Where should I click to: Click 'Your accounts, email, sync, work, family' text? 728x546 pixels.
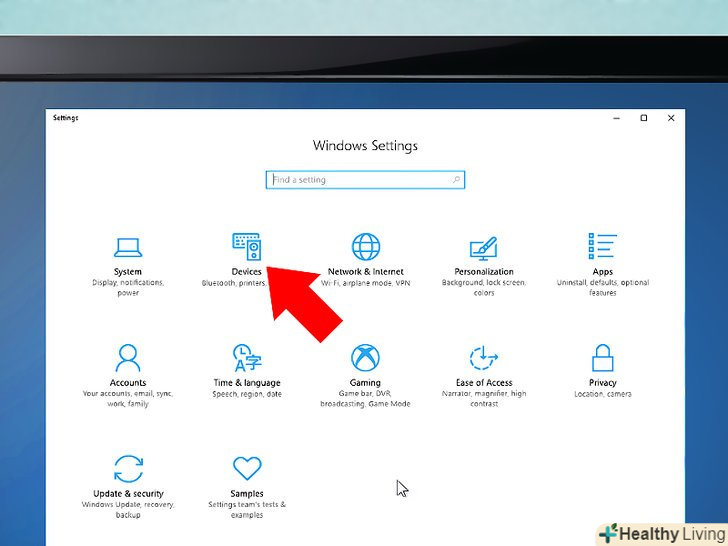pyautogui.click(x=128, y=399)
